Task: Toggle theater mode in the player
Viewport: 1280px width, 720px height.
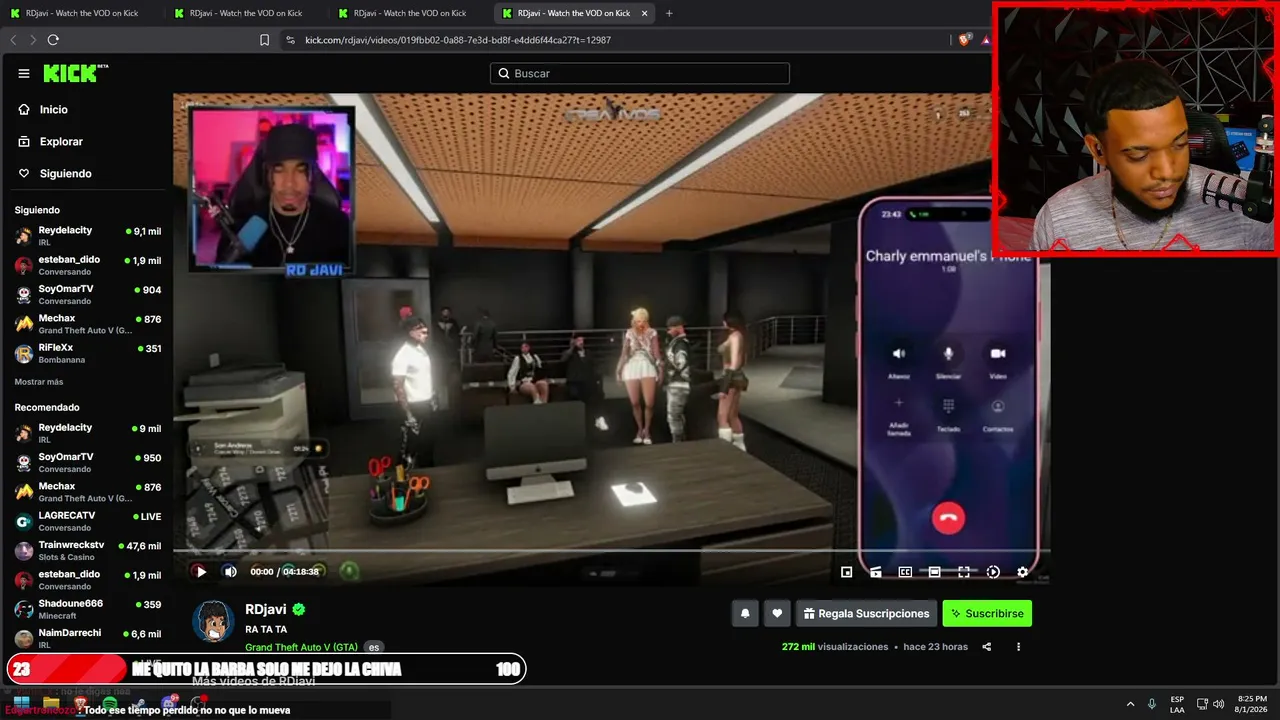Action: point(934,572)
